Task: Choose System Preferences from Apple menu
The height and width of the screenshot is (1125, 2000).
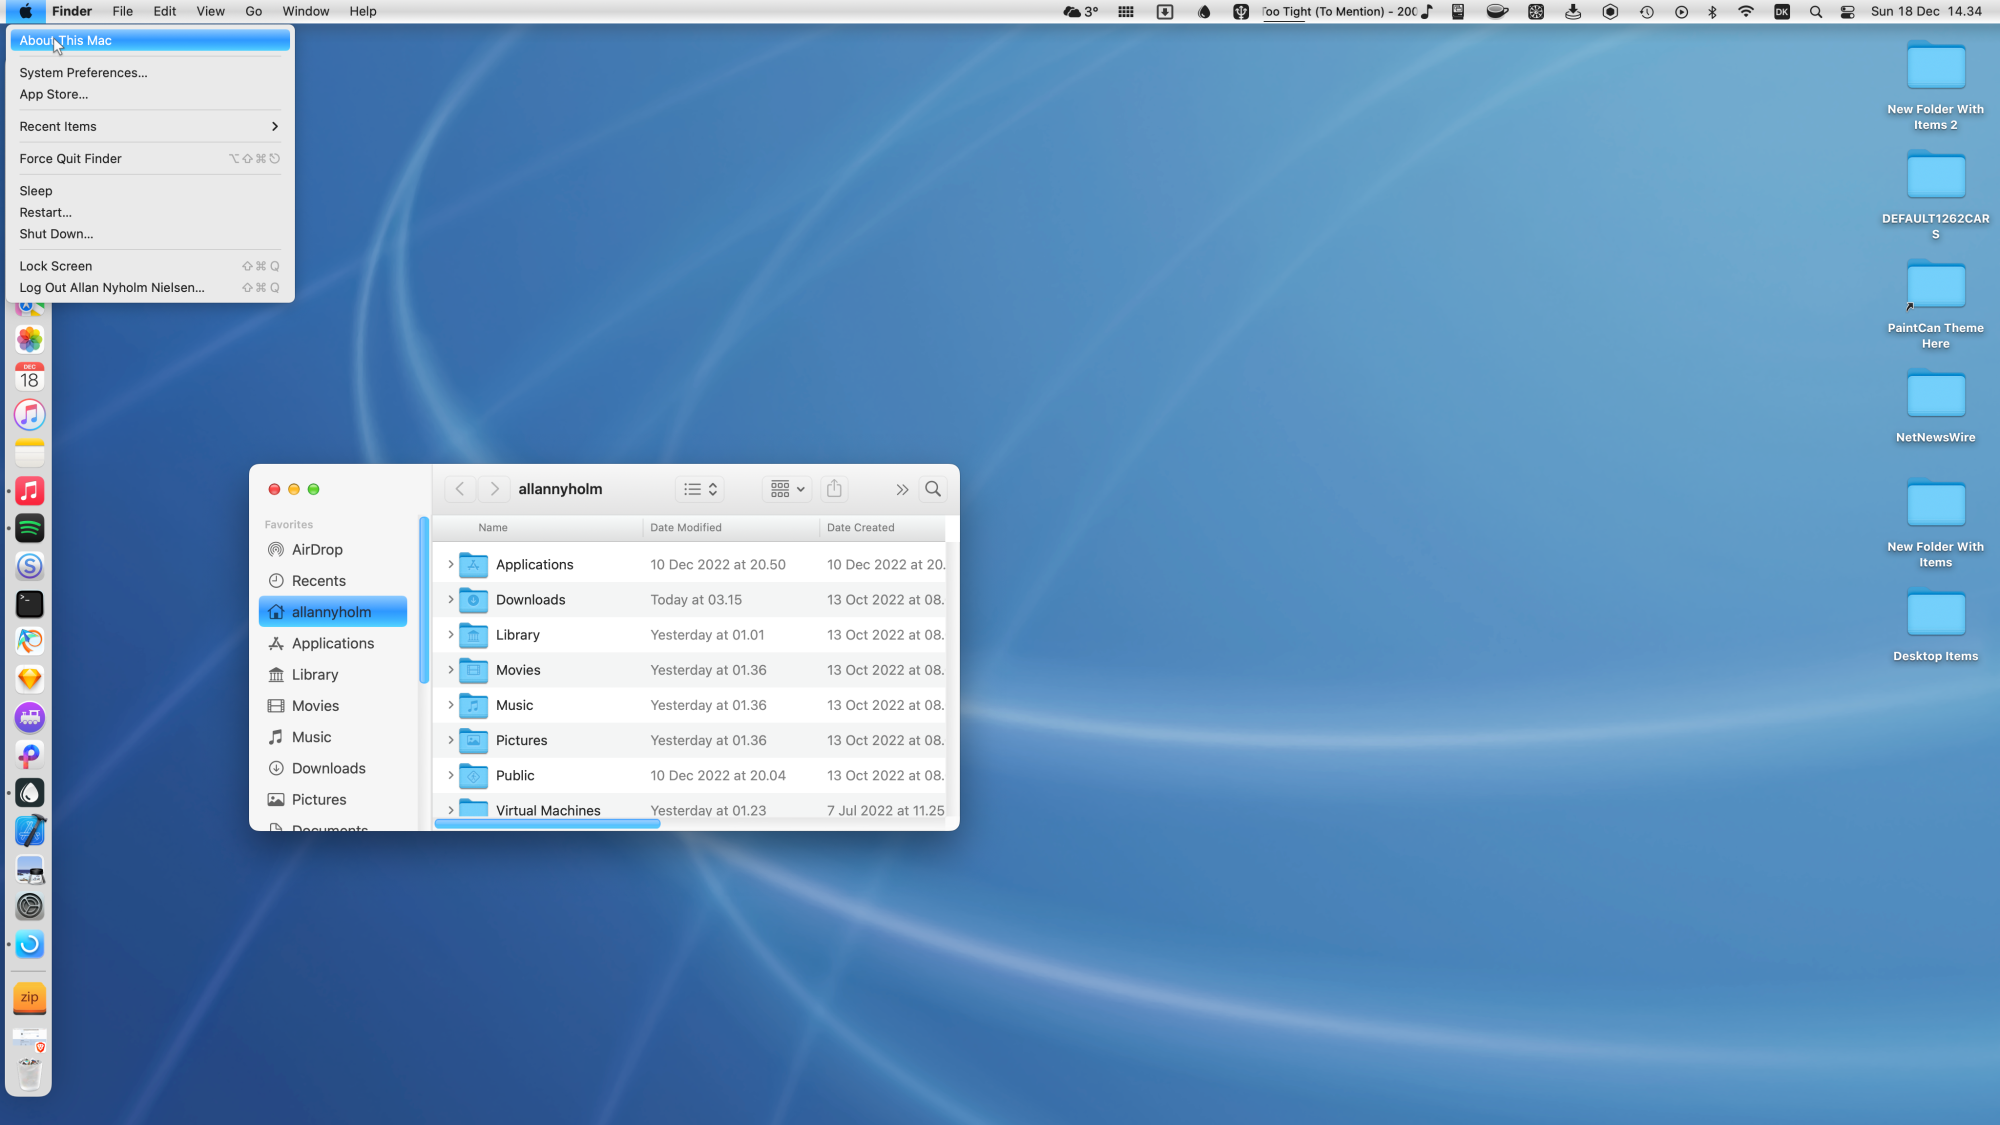Action: [x=83, y=73]
